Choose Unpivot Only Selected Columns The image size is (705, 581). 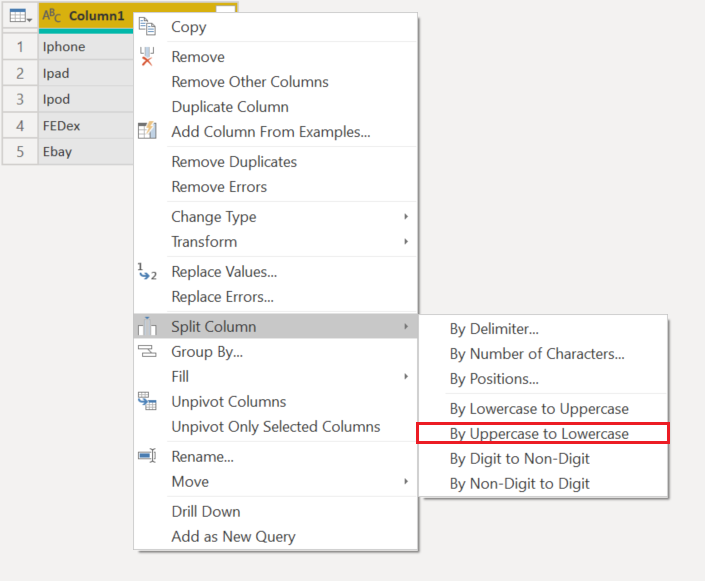(x=276, y=427)
